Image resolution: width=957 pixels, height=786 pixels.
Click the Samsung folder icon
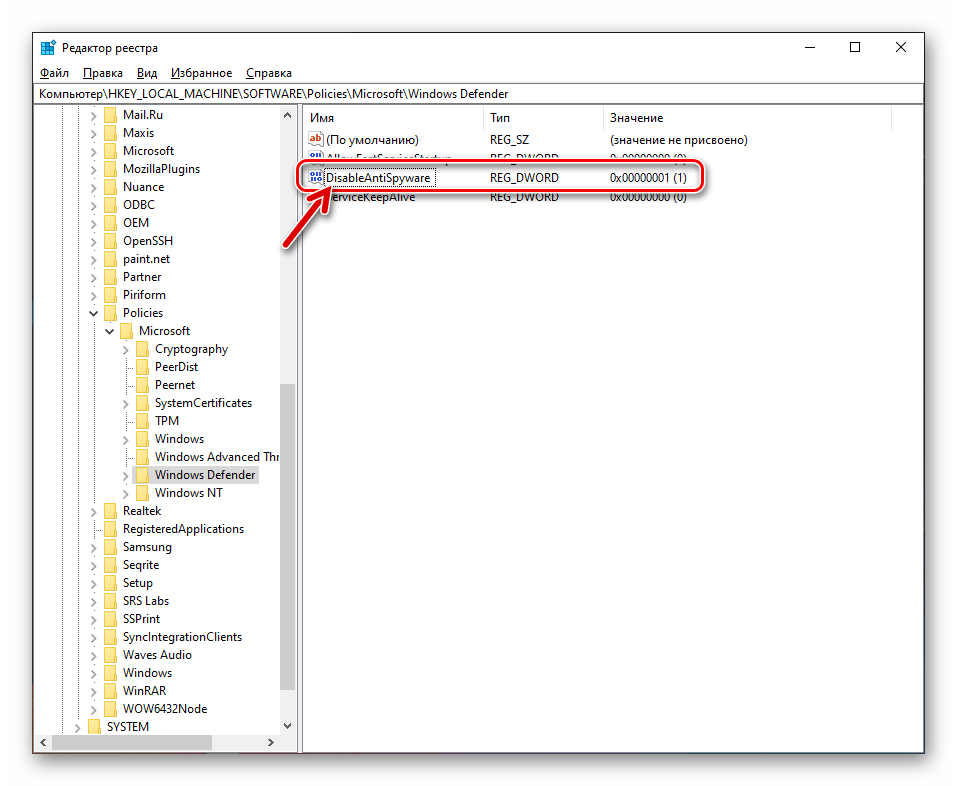(110, 547)
